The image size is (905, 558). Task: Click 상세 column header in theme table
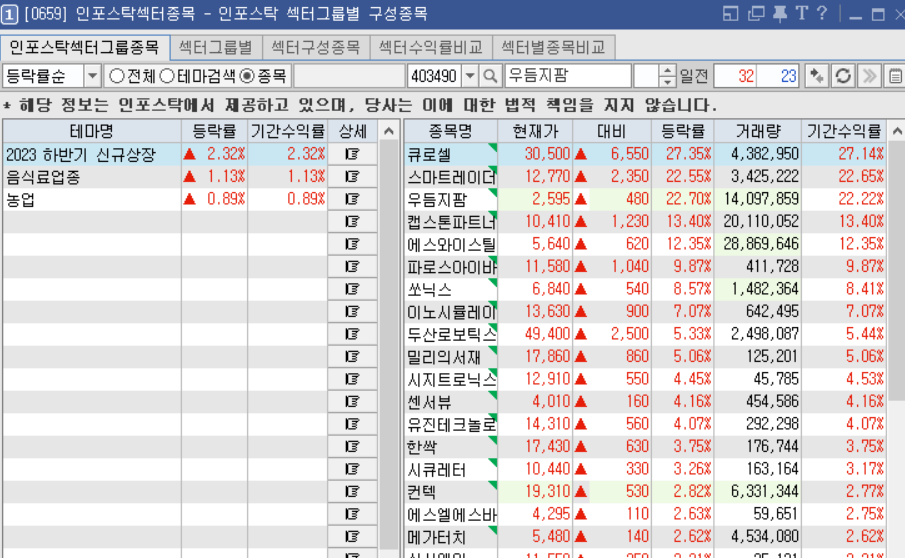click(353, 132)
